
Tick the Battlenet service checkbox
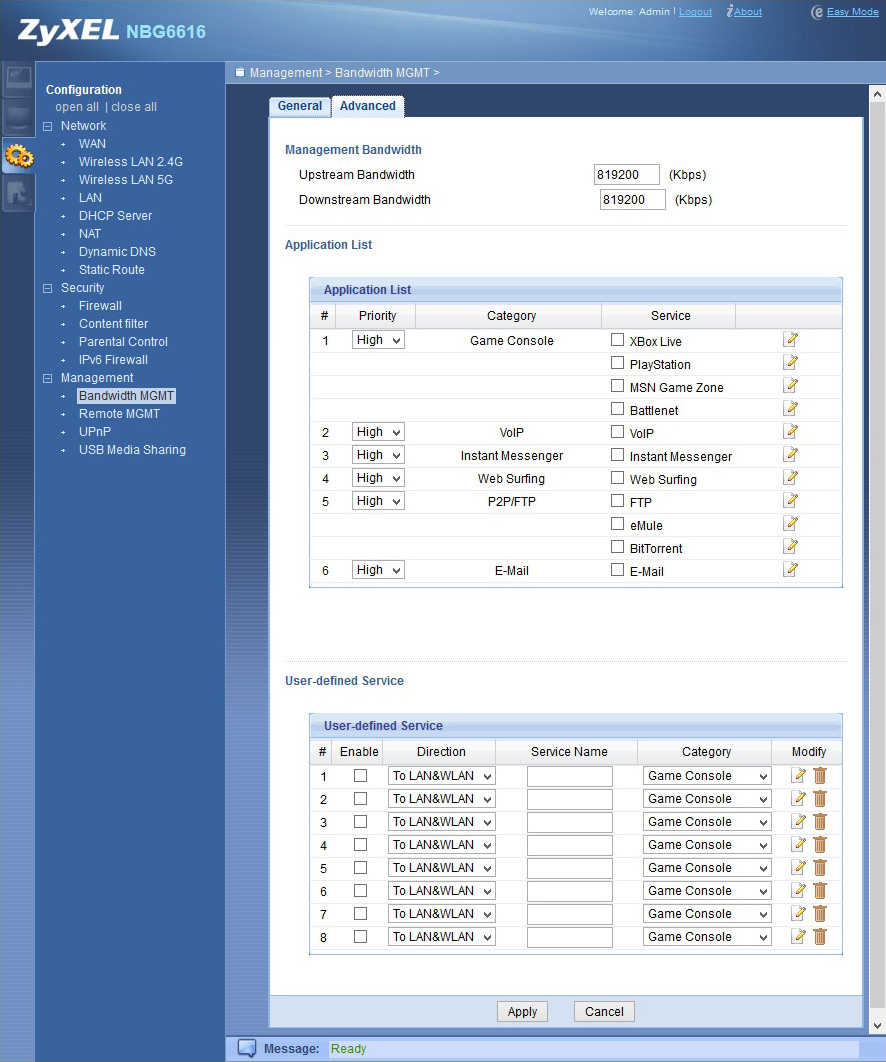pos(617,408)
